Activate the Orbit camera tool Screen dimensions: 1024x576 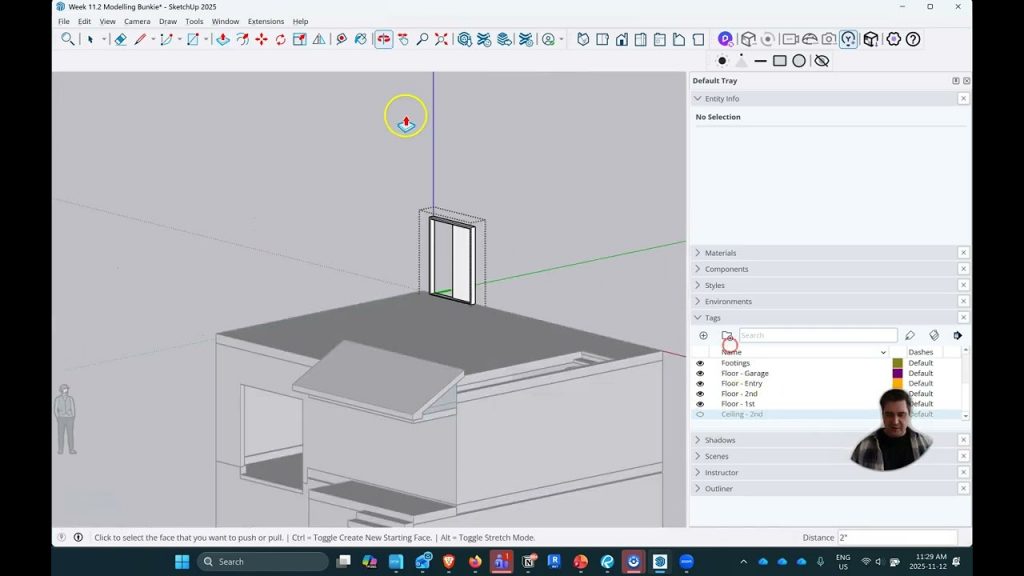pos(384,39)
